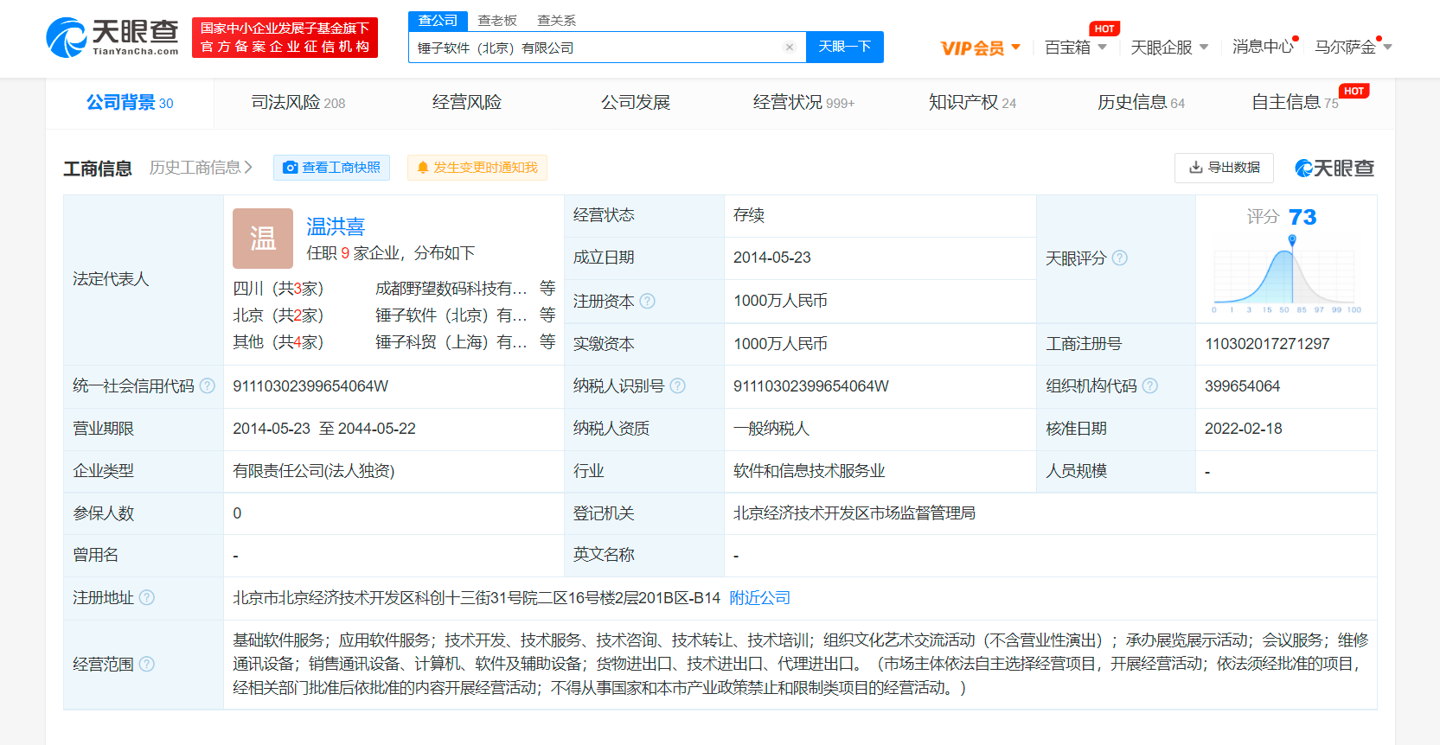Click the 其他（共4家）region entry
Screen dimensions: 1440x745
click(x=279, y=342)
